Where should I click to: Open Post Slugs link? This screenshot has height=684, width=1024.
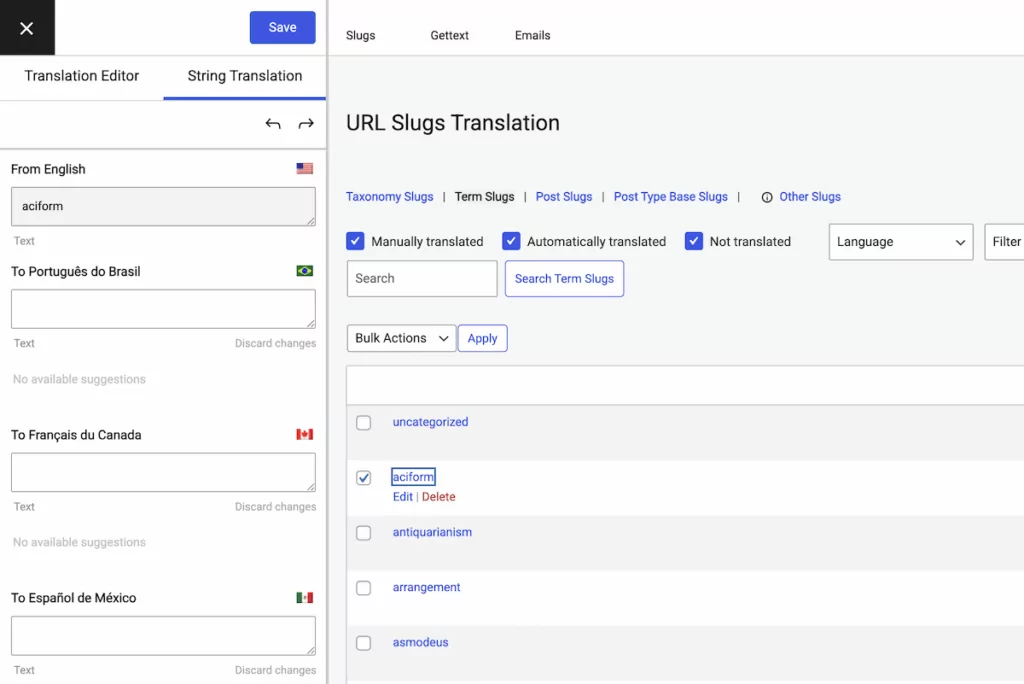tap(564, 197)
